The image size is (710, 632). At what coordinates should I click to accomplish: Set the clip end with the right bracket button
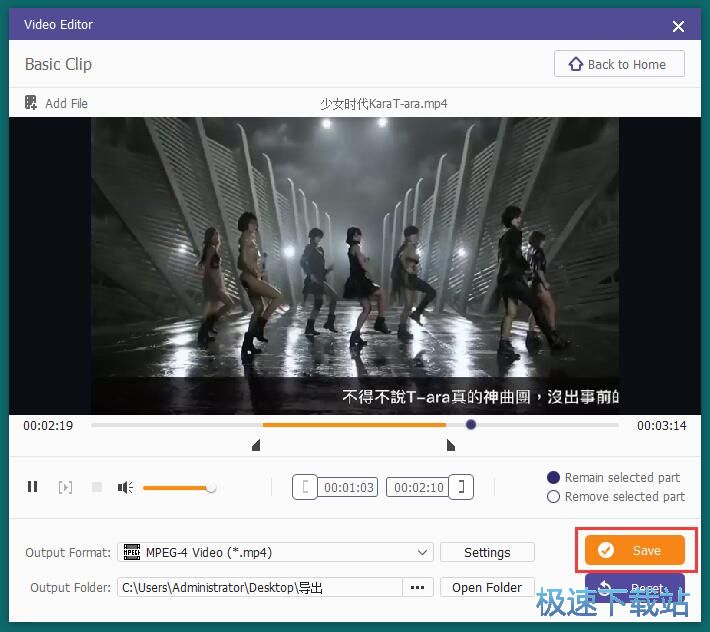[x=461, y=487]
